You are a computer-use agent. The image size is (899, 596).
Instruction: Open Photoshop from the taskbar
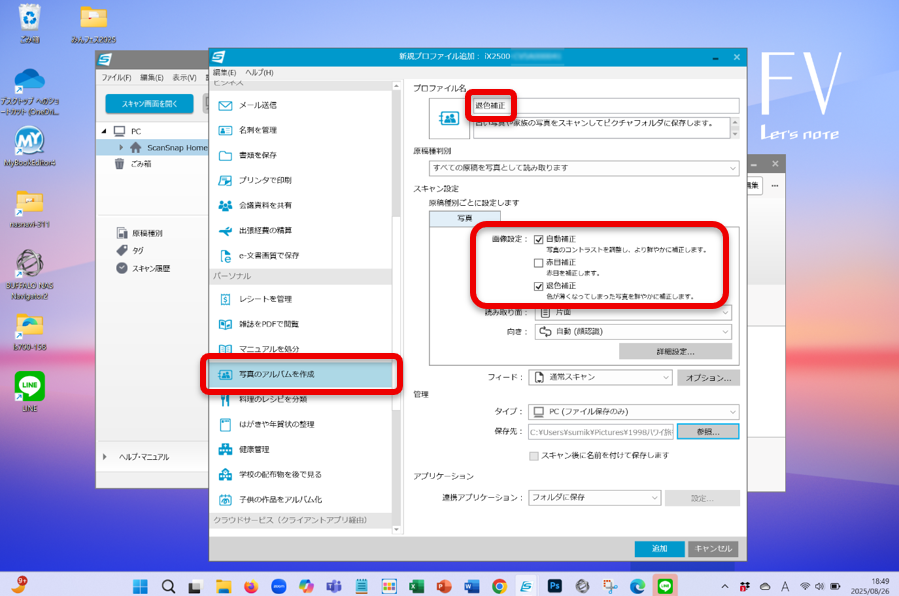pos(553,586)
